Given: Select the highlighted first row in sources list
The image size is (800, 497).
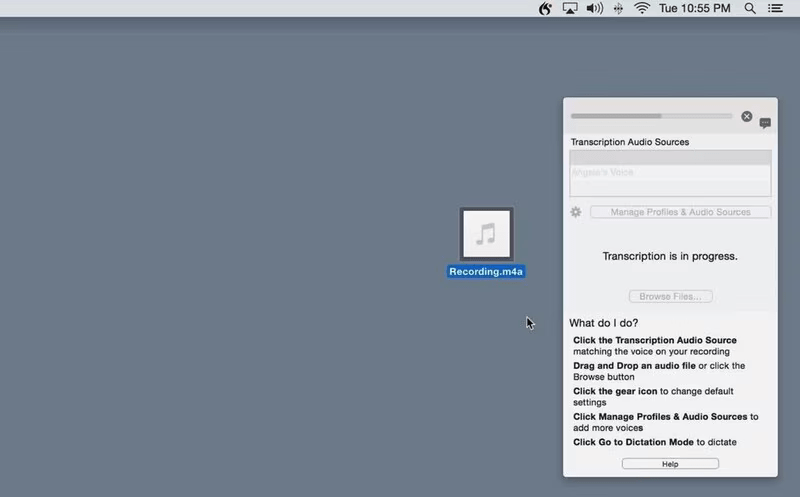Looking at the screenshot, I should [670, 157].
